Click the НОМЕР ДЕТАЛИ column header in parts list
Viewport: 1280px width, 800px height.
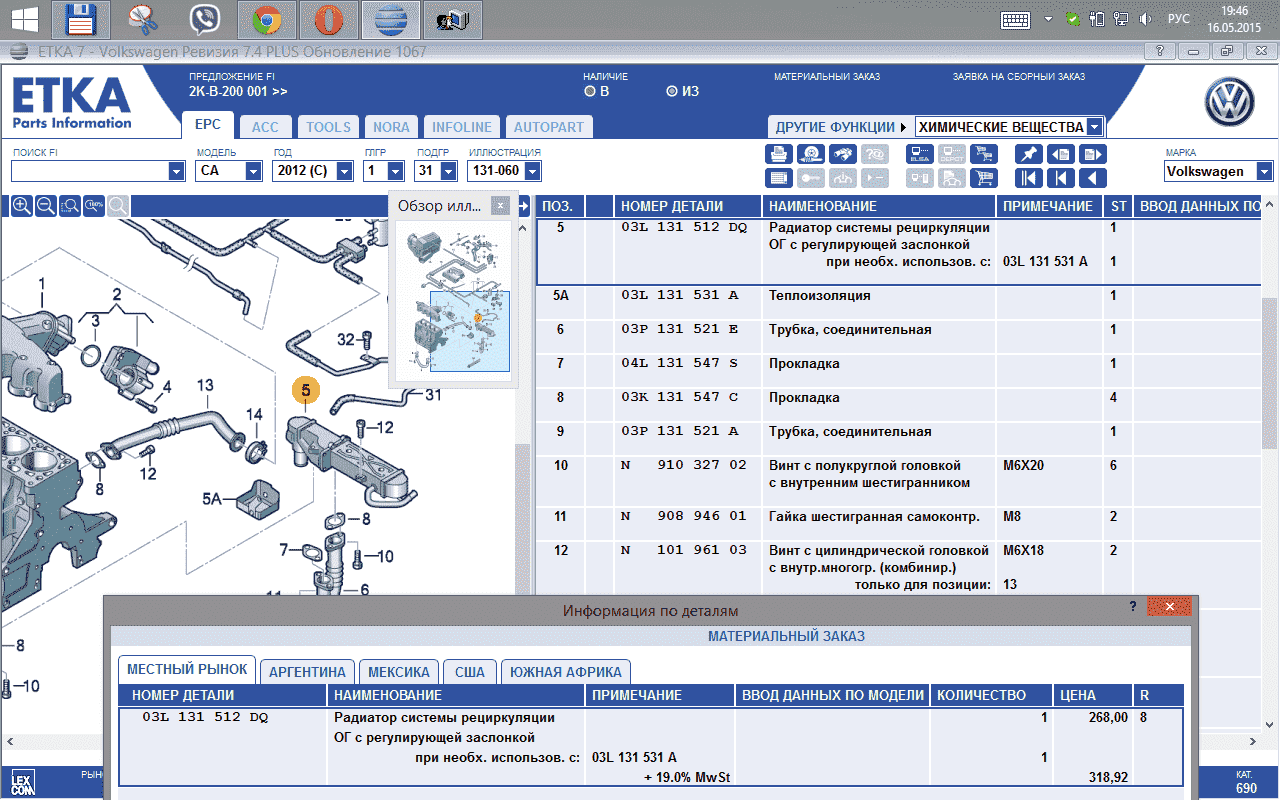(688, 206)
